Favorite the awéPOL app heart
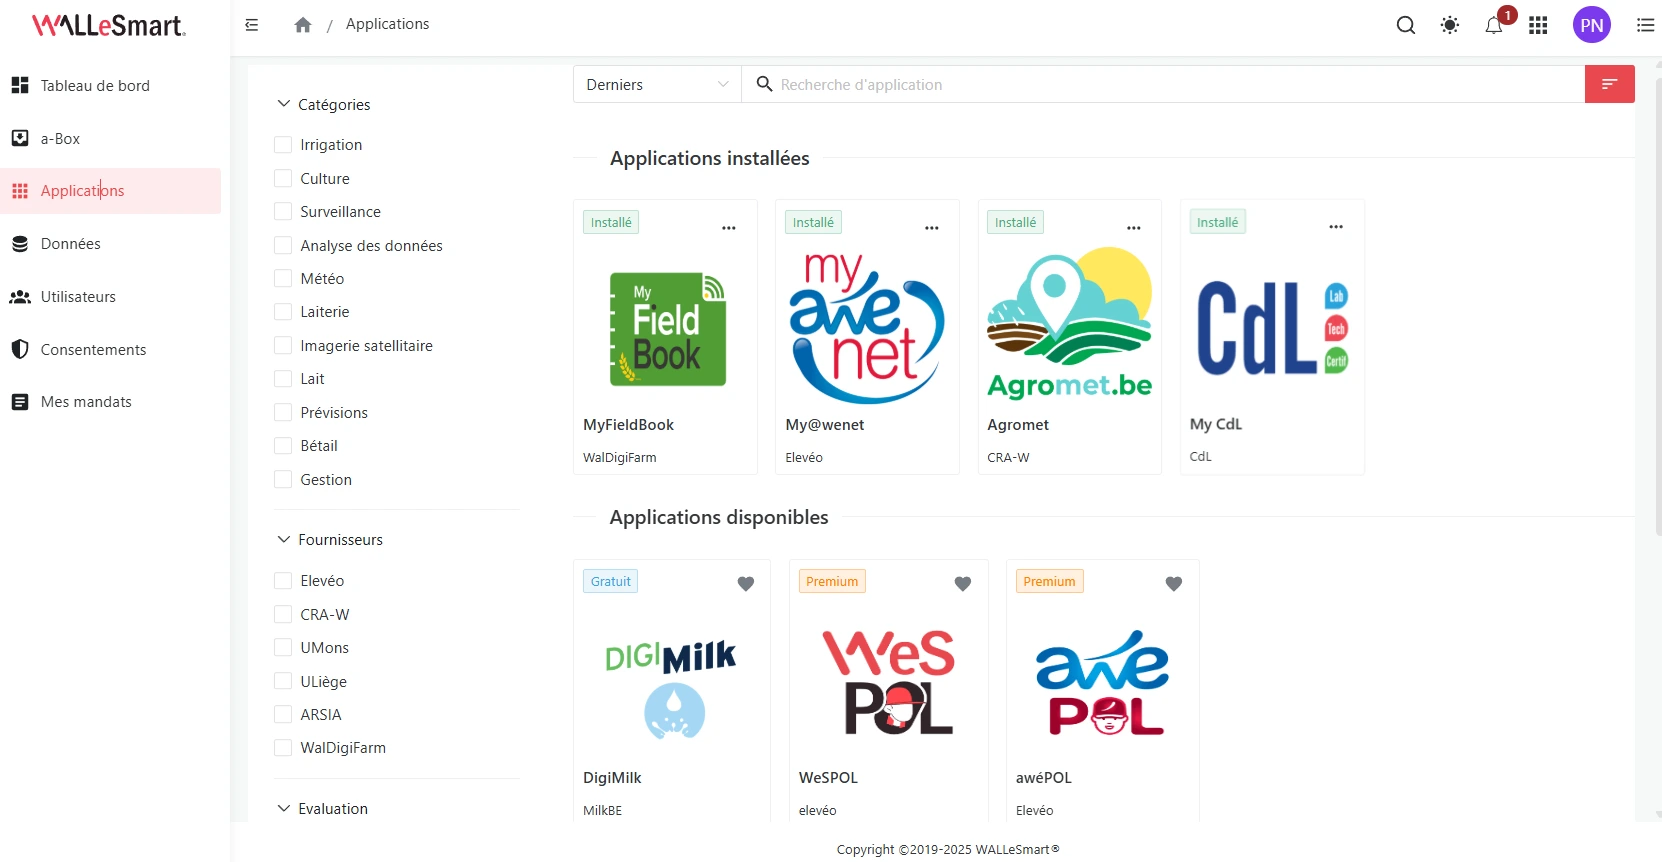The image size is (1662, 862). (1174, 584)
